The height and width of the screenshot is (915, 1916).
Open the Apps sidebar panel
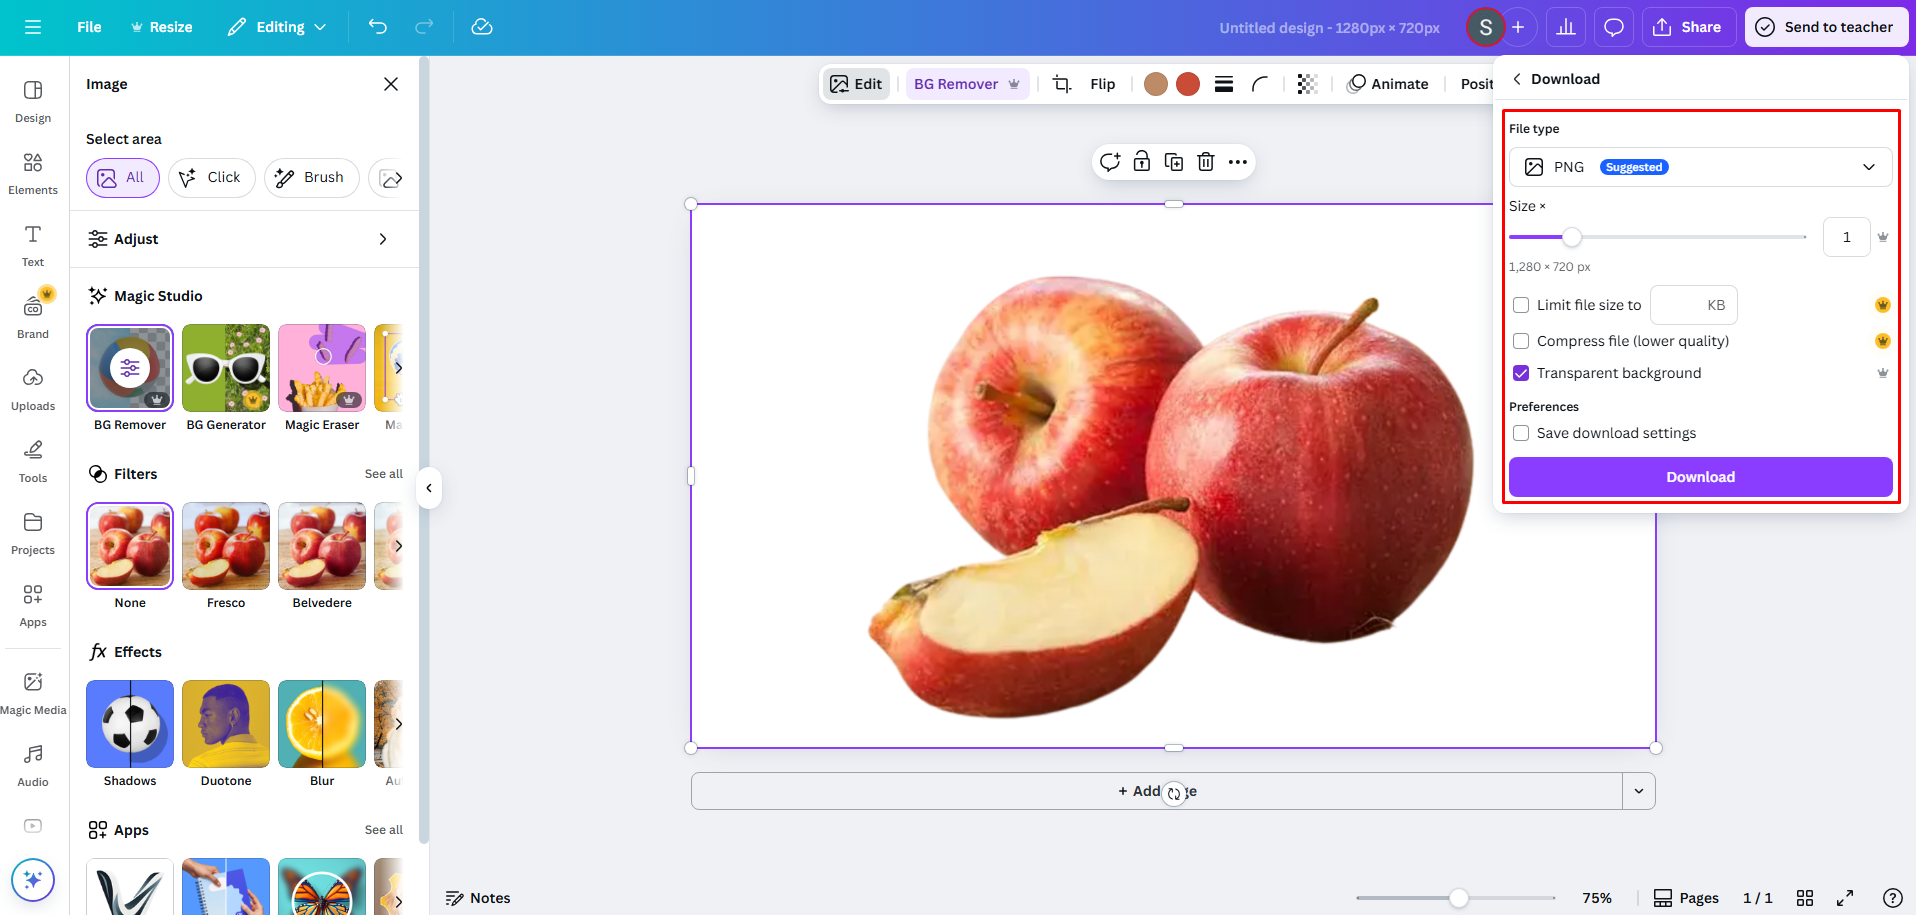(x=33, y=605)
